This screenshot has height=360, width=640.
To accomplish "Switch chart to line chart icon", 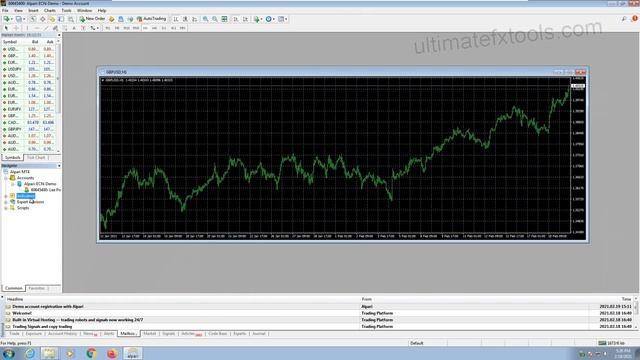I will point(195,19).
